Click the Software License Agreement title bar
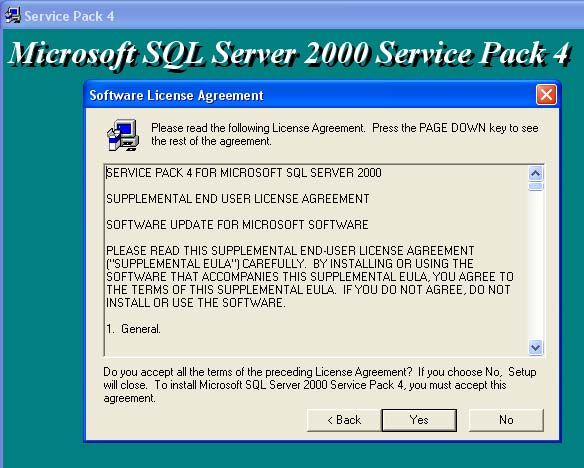 click(322, 95)
